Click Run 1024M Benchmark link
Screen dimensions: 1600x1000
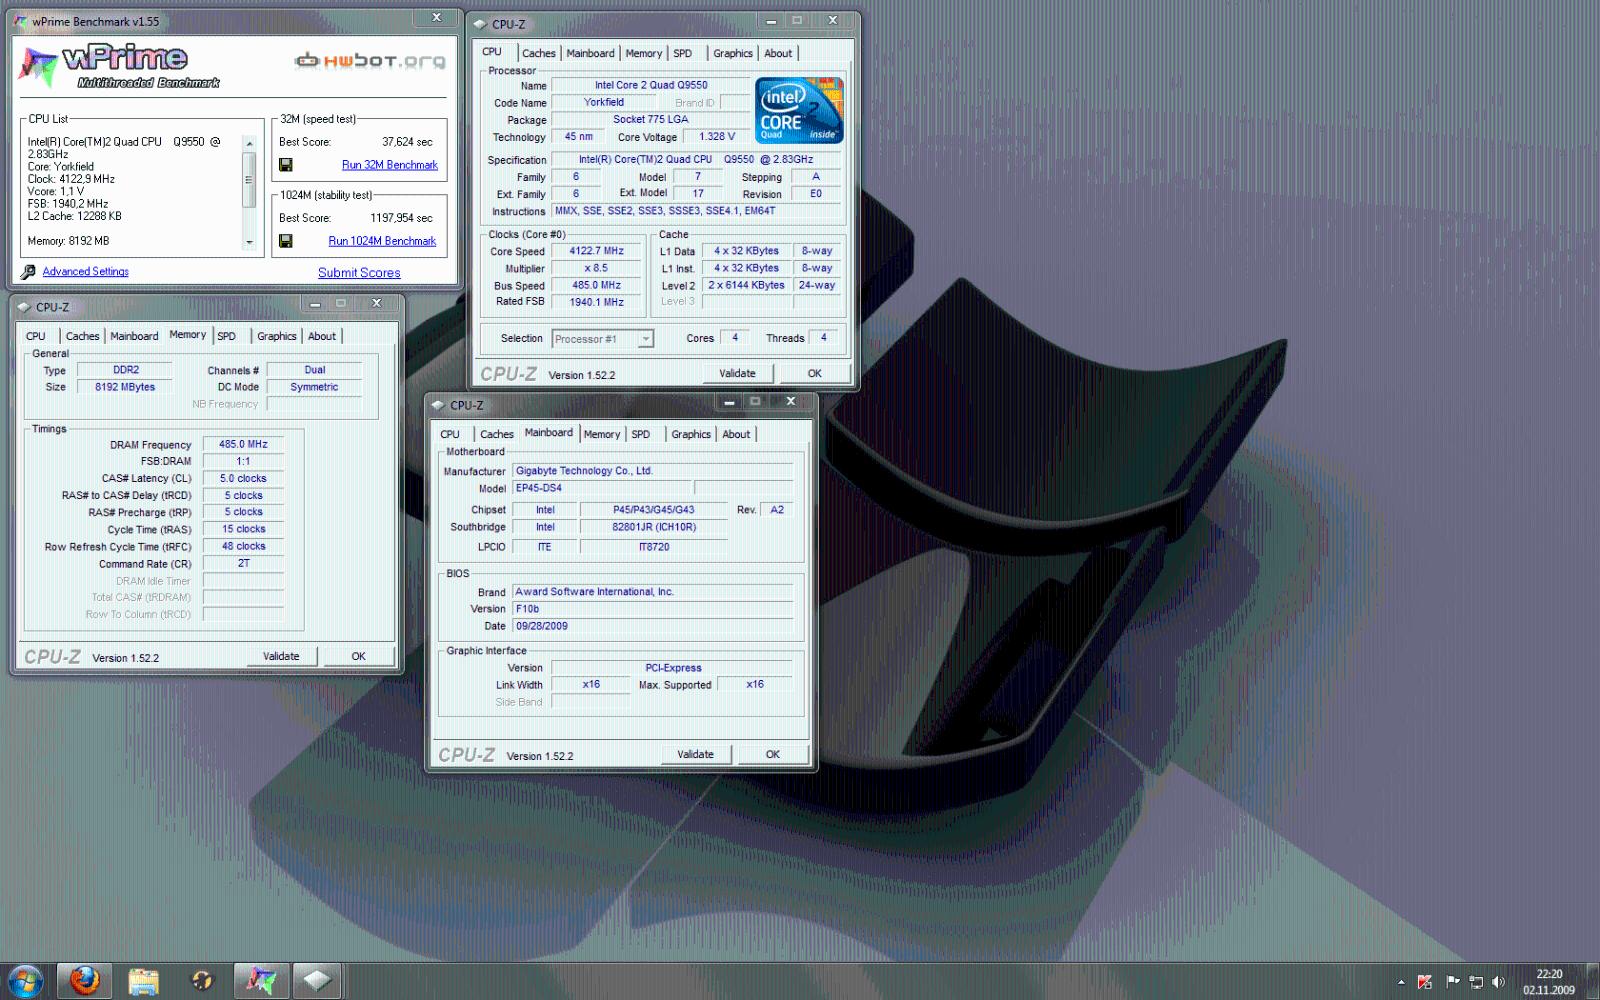click(382, 241)
